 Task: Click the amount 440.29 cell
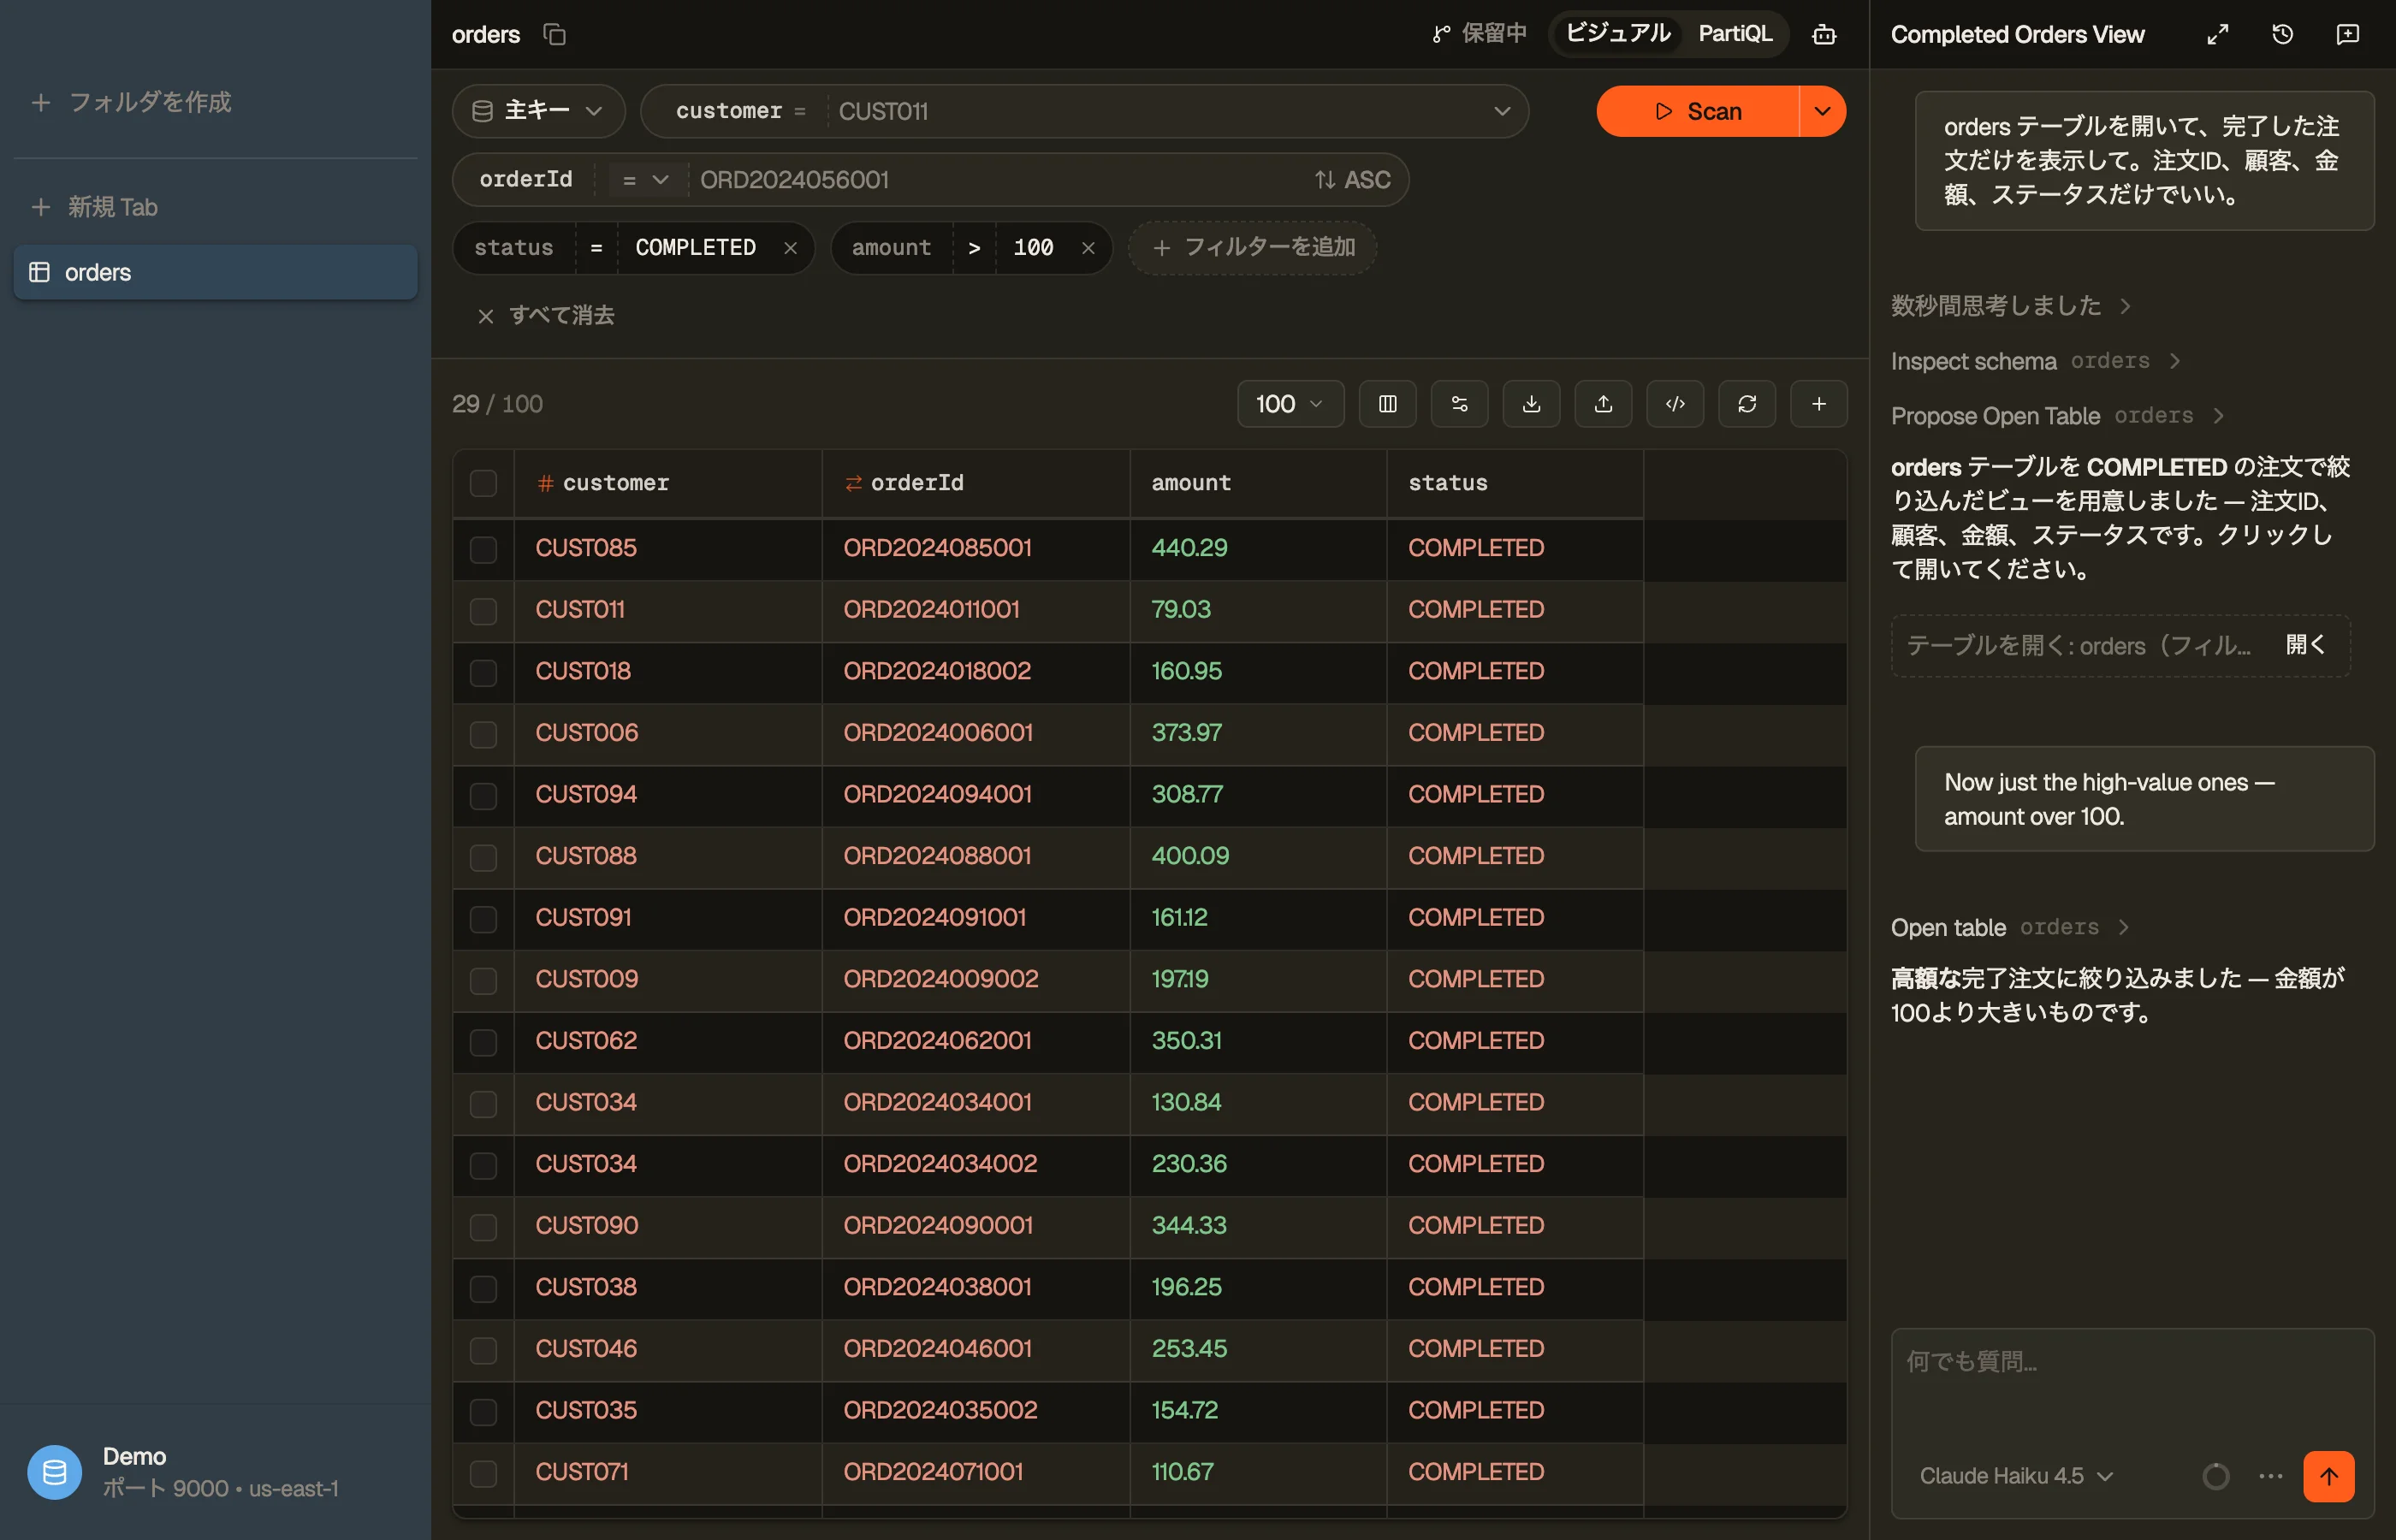coord(1258,549)
